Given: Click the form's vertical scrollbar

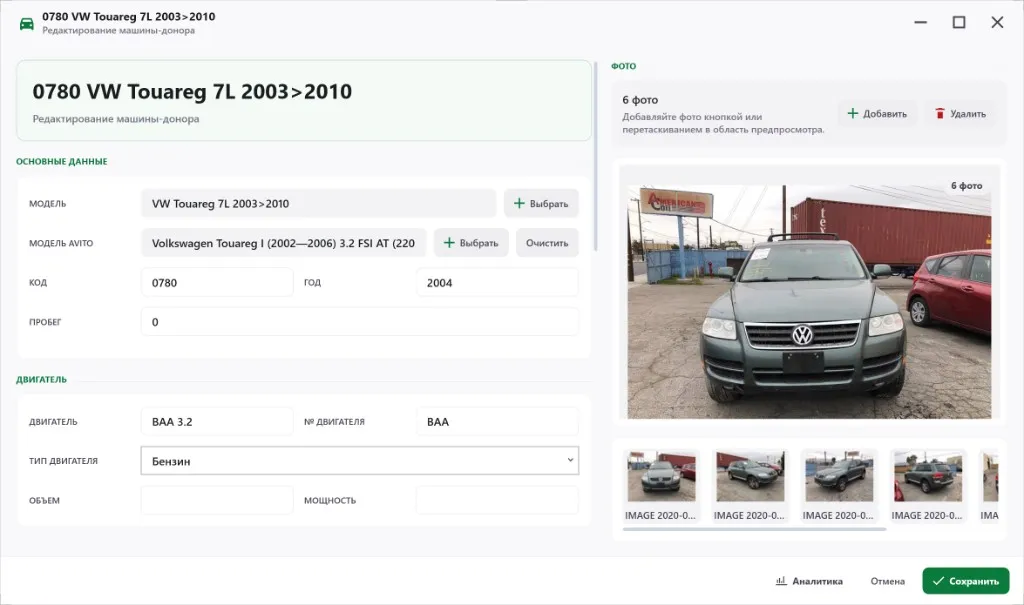Looking at the screenshot, I should coord(595,157).
